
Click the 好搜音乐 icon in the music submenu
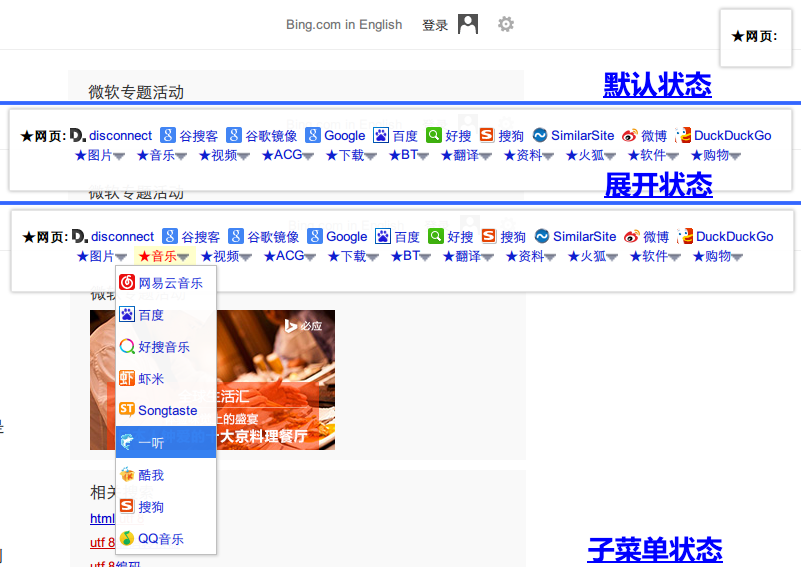(127, 346)
